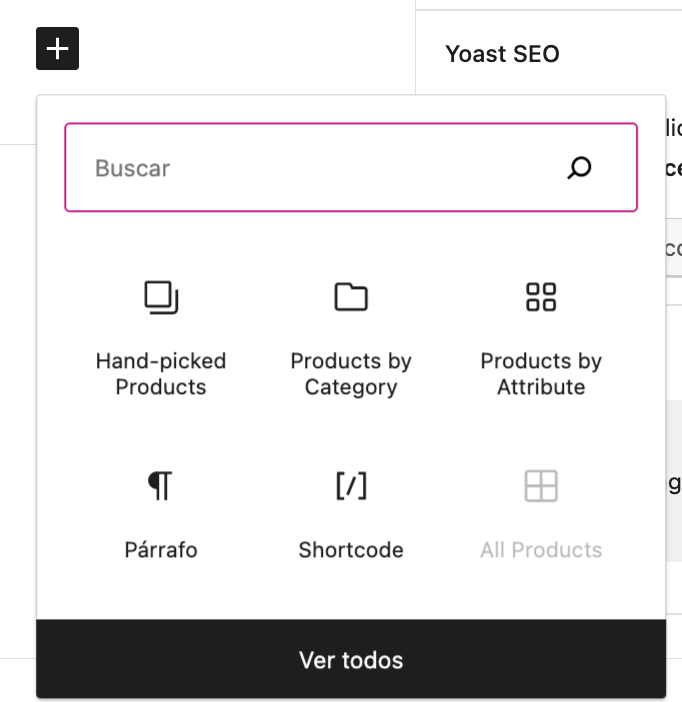The width and height of the screenshot is (682, 702).
Task: Expand the Yoast SEO panel
Action: (549, 54)
